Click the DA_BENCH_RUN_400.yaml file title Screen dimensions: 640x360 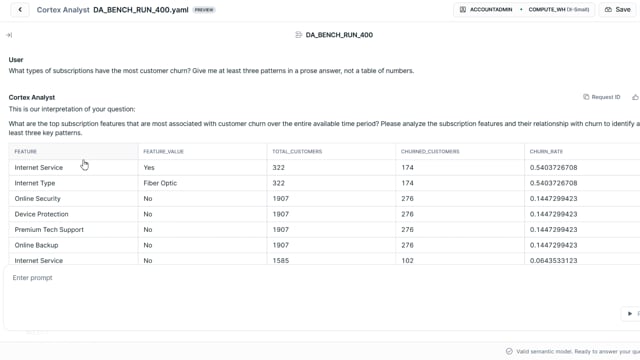[141, 10]
